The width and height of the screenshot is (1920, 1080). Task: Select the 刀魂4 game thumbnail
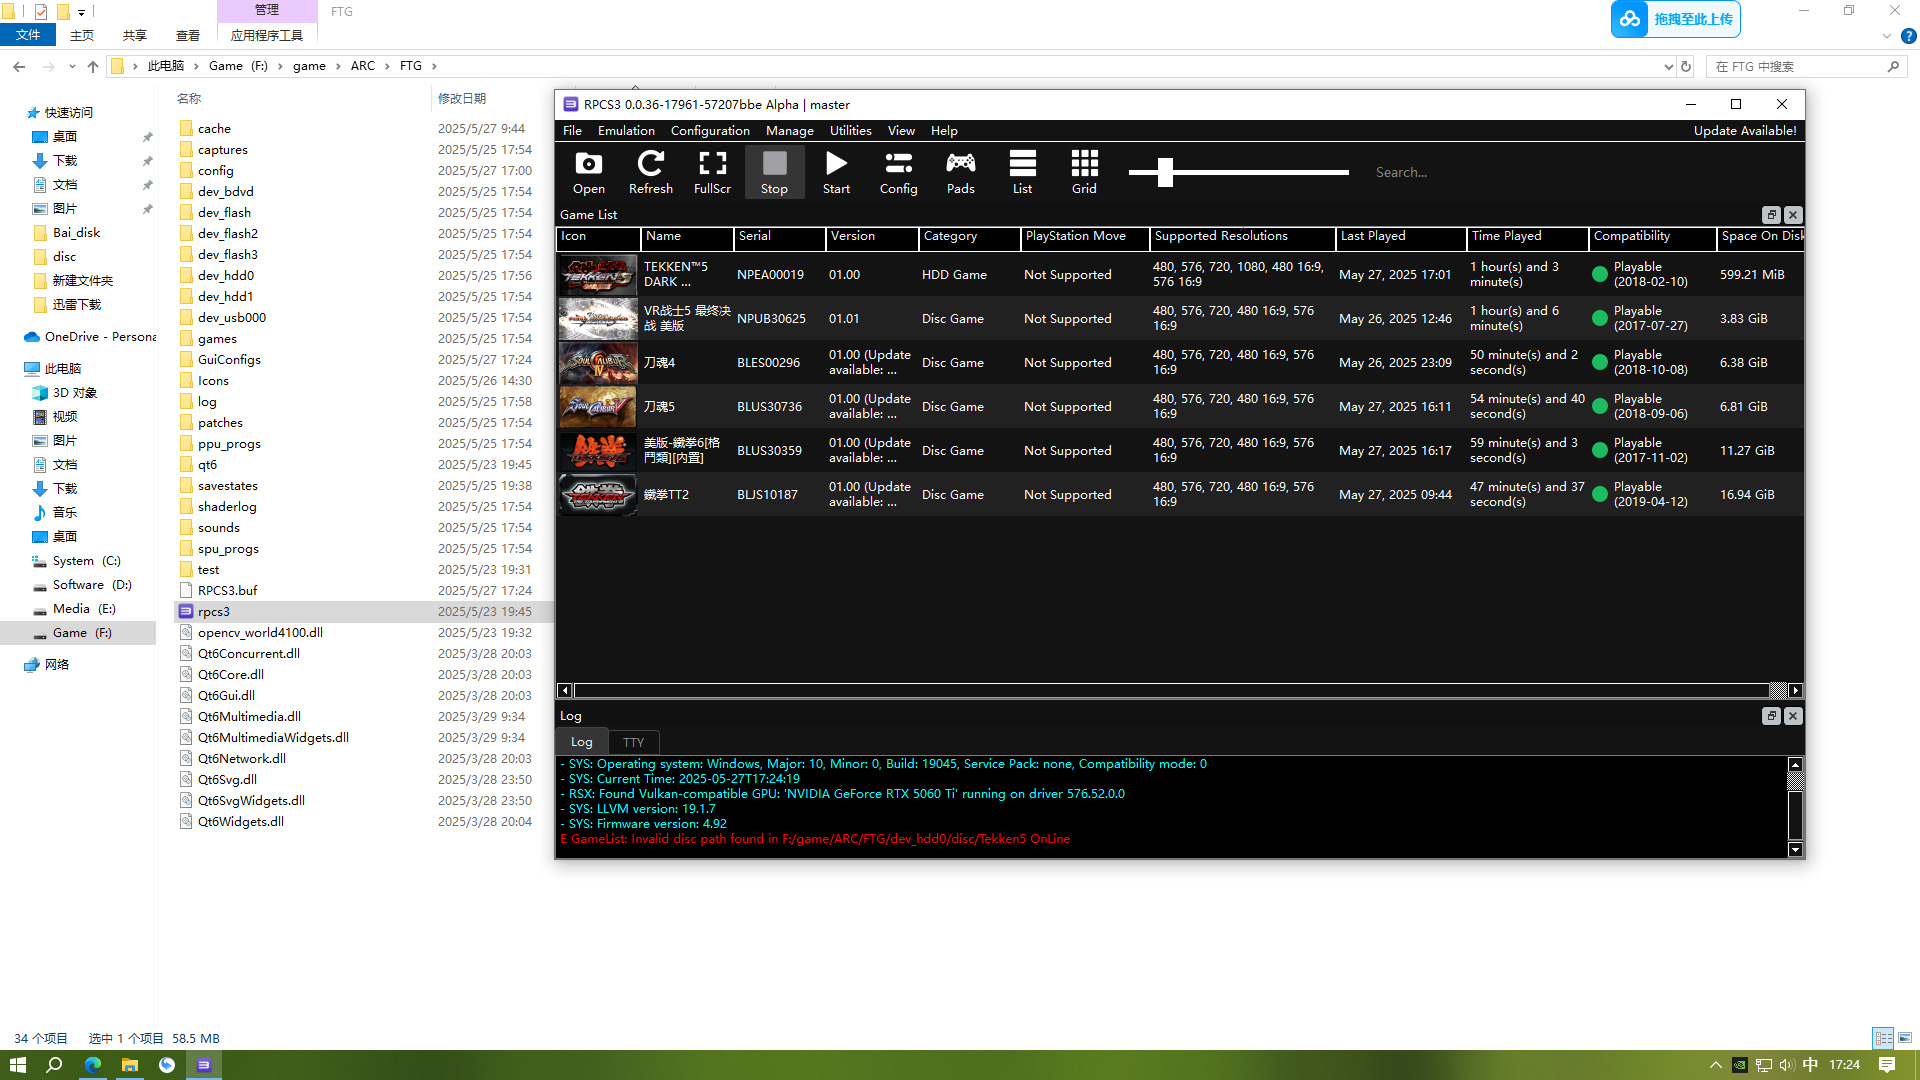click(x=598, y=362)
